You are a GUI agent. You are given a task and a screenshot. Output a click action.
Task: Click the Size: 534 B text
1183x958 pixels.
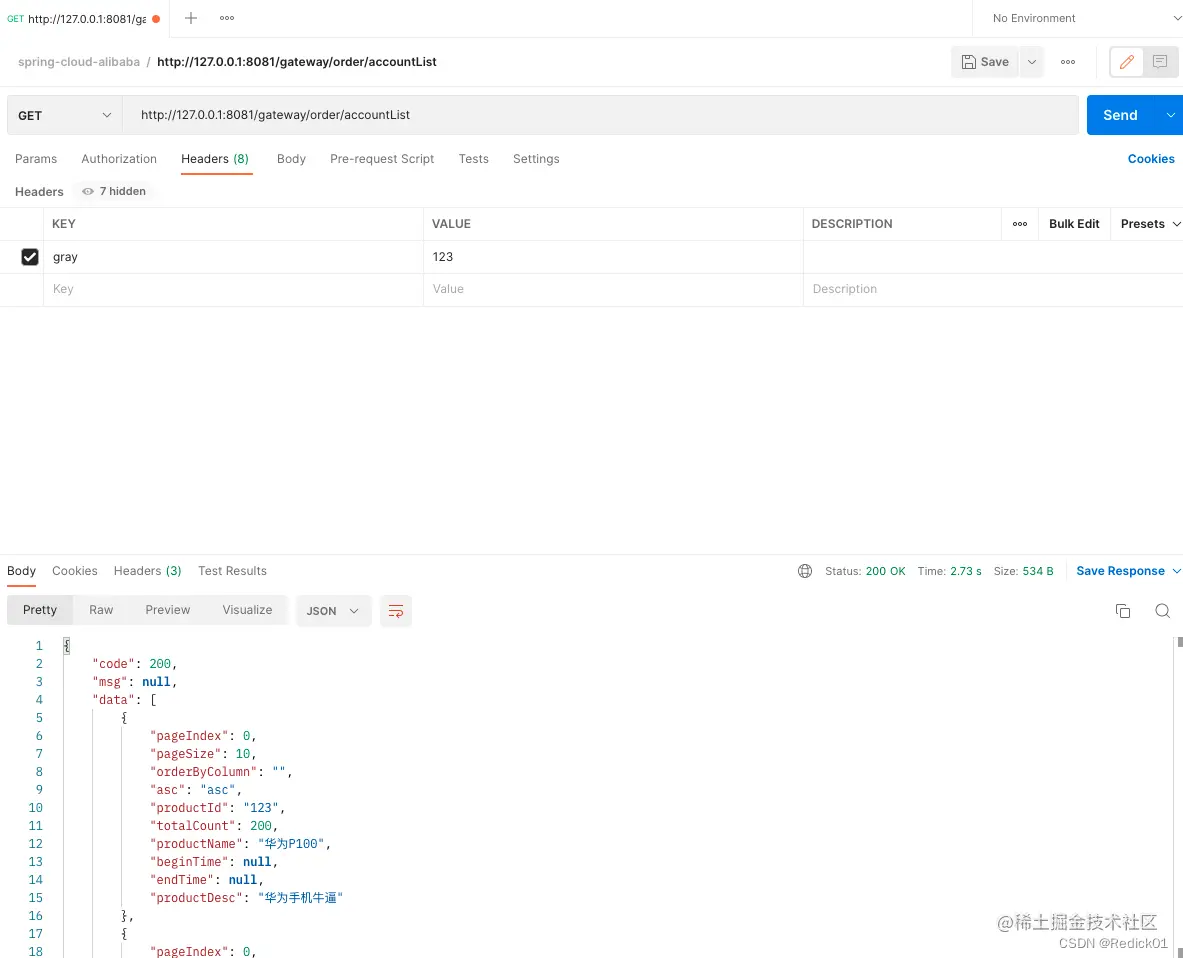1023,571
